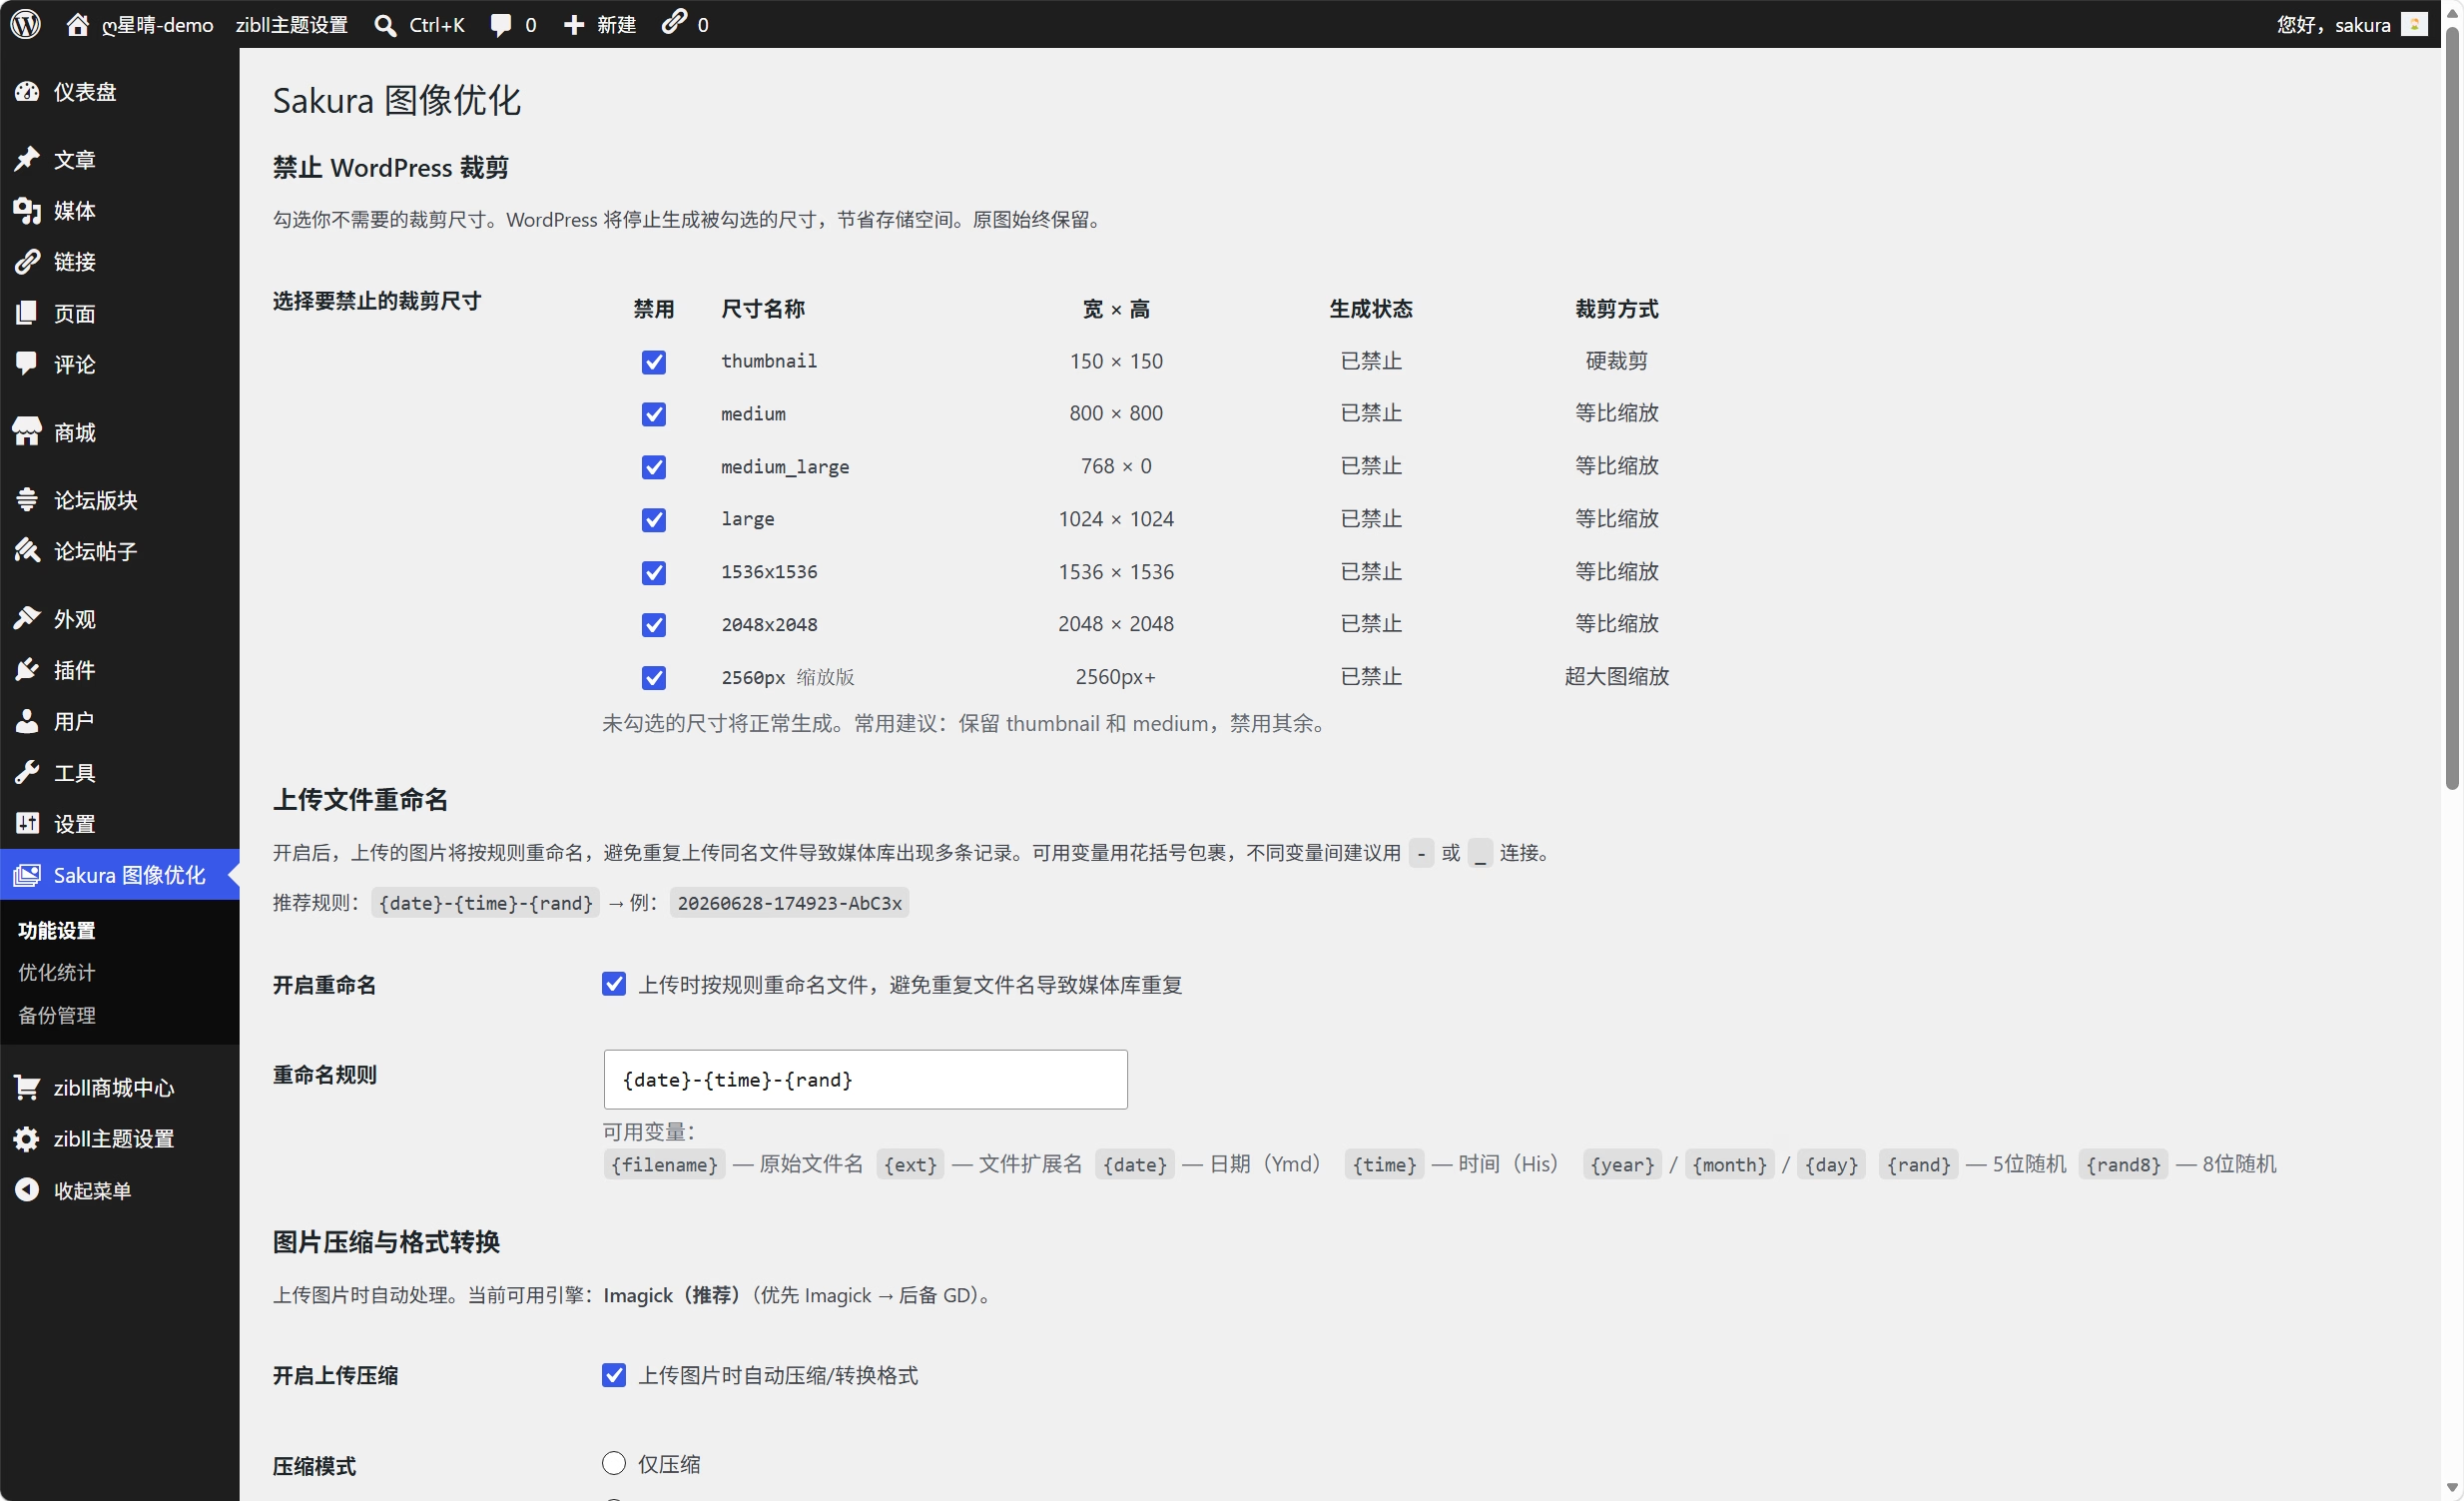Open the comments bubble icon in admin bar
This screenshot has width=2464, height=1501.
pos(501,25)
